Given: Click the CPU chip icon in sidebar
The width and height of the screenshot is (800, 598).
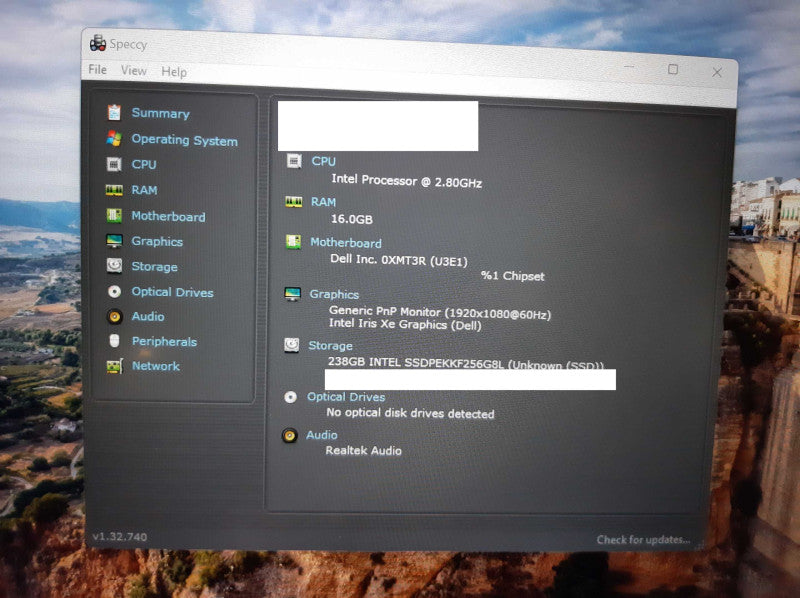Looking at the screenshot, I should pyautogui.click(x=114, y=164).
